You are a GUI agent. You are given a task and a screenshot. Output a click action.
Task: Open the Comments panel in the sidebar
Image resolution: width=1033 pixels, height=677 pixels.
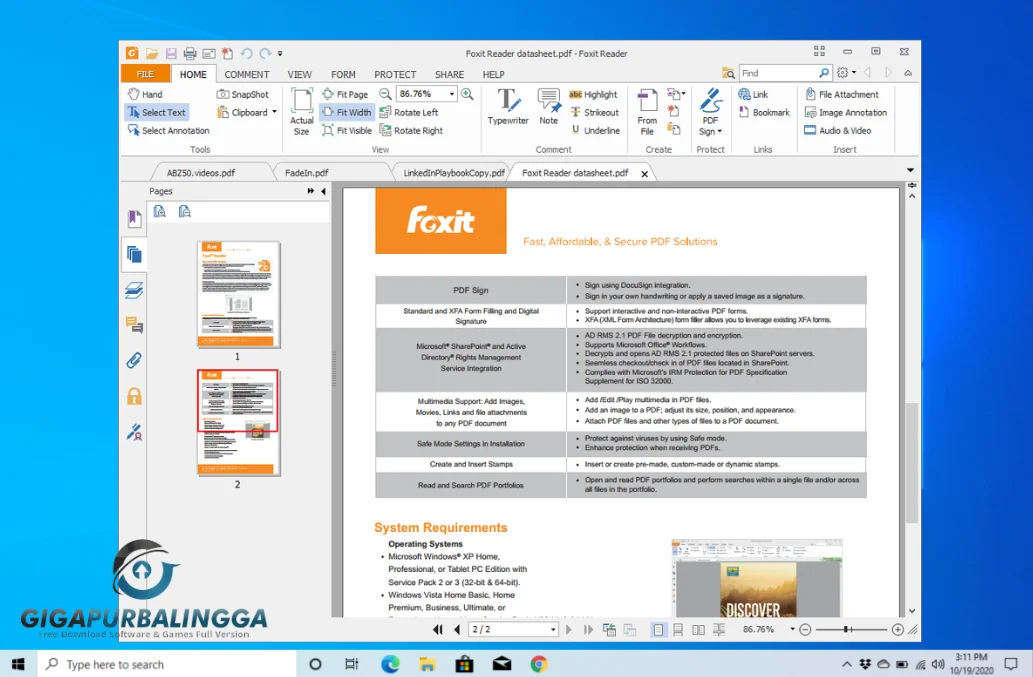(133, 325)
